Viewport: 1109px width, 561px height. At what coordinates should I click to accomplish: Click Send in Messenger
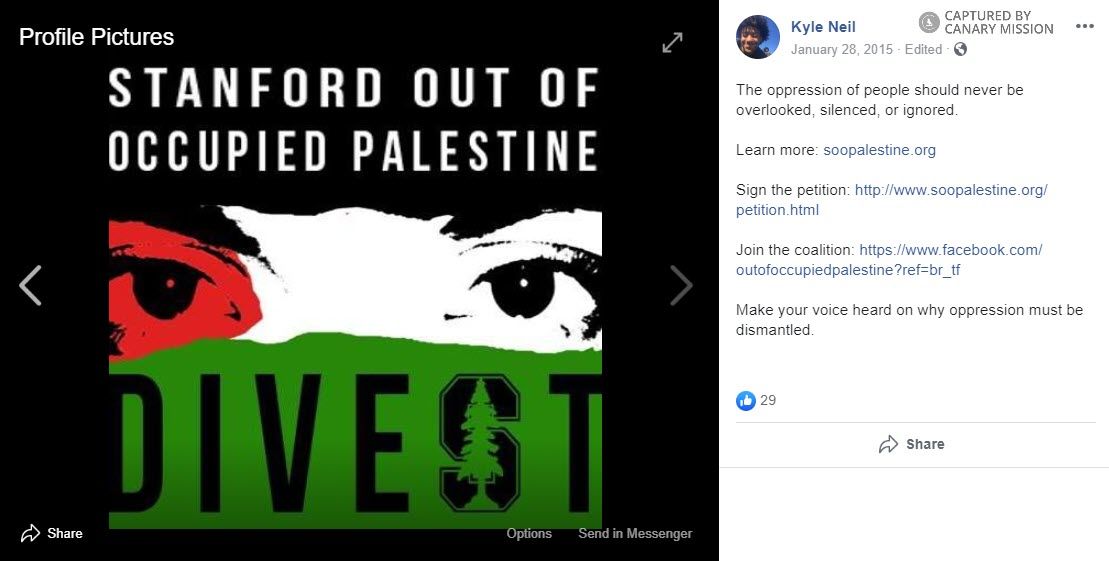pos(635,533)
